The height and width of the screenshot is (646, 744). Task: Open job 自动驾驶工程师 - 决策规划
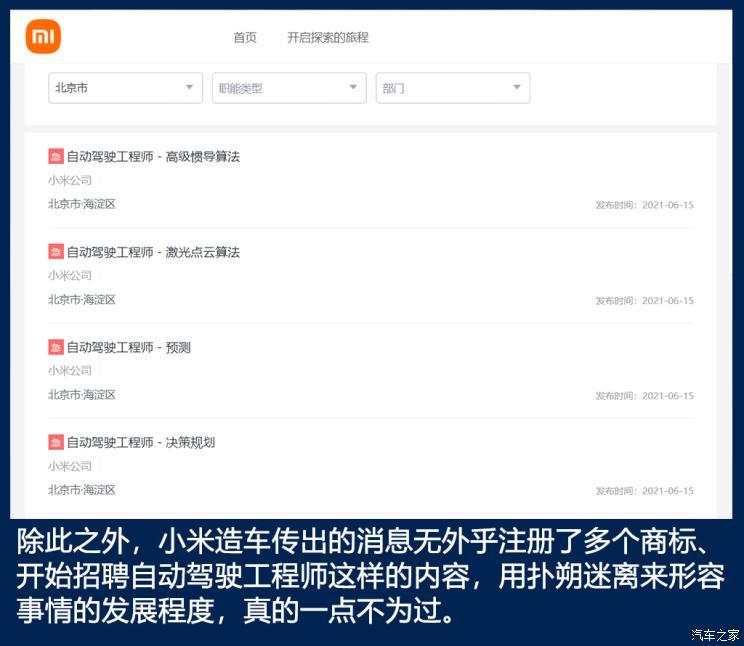point(140,442)
